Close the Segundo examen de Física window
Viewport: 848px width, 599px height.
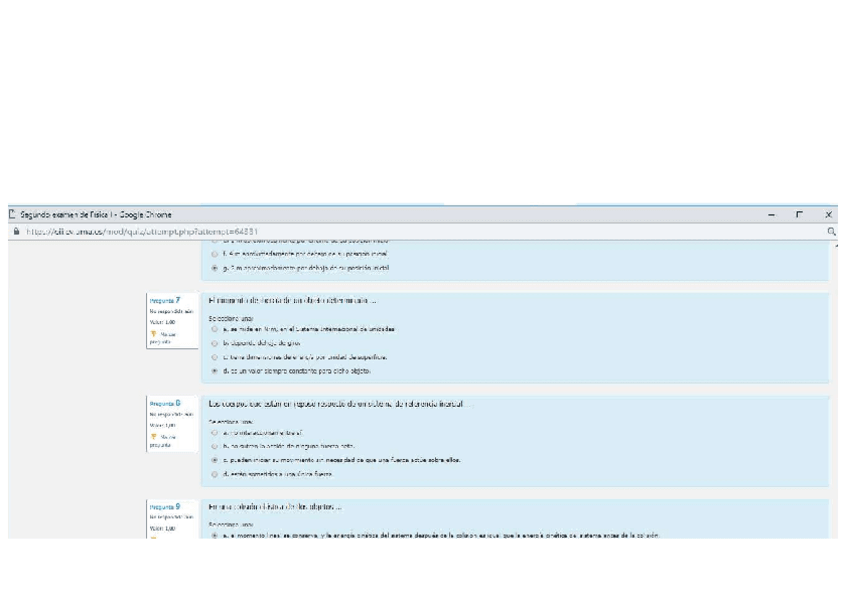829,214
